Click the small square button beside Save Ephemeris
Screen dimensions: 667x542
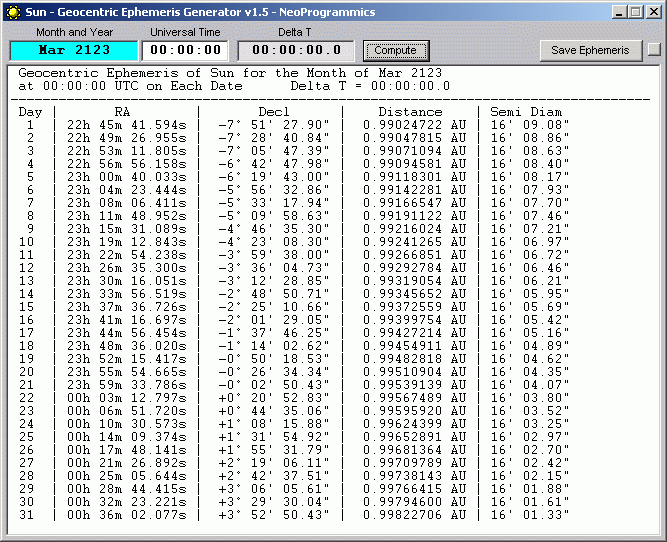coord(653,50)
